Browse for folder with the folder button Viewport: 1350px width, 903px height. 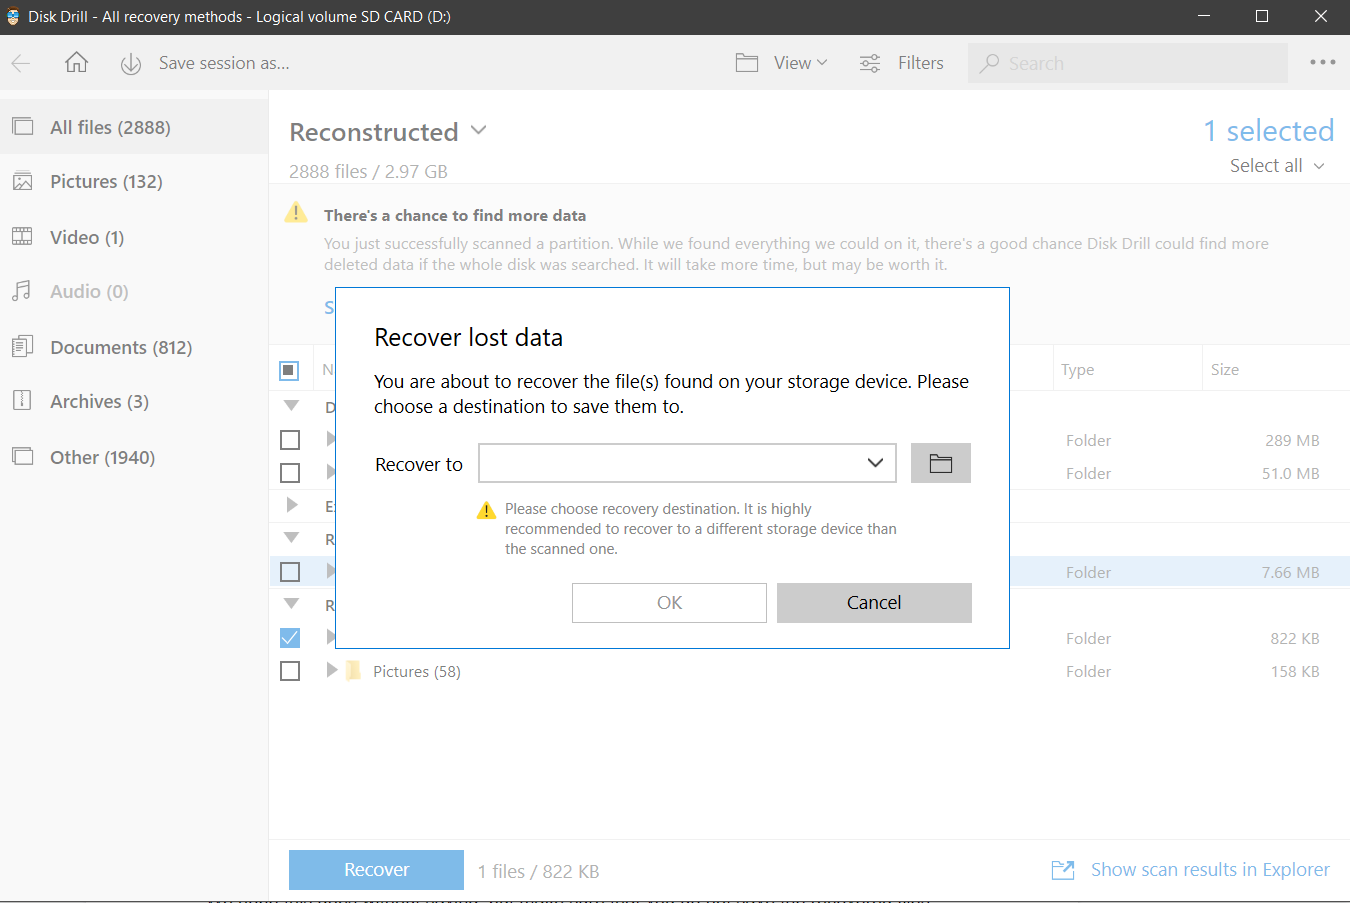coord(941,463)
